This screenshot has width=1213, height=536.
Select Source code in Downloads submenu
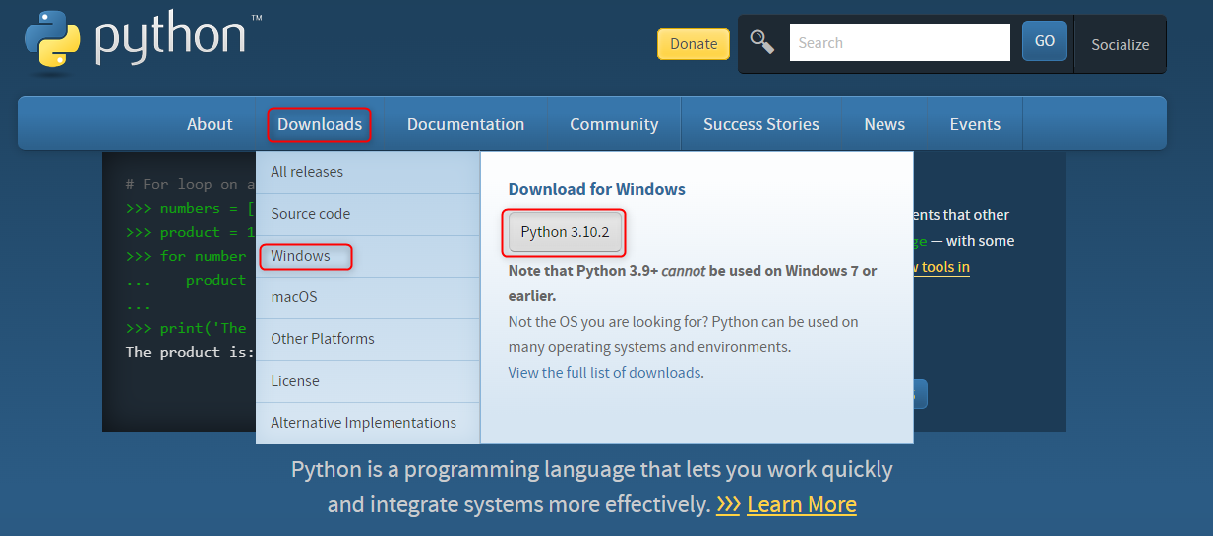[368, 214]
